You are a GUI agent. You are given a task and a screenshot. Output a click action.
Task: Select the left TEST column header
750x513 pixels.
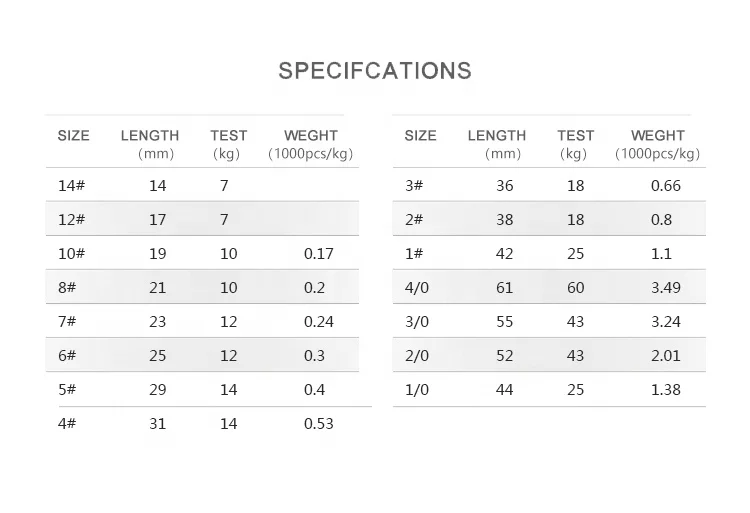(228, 144)
